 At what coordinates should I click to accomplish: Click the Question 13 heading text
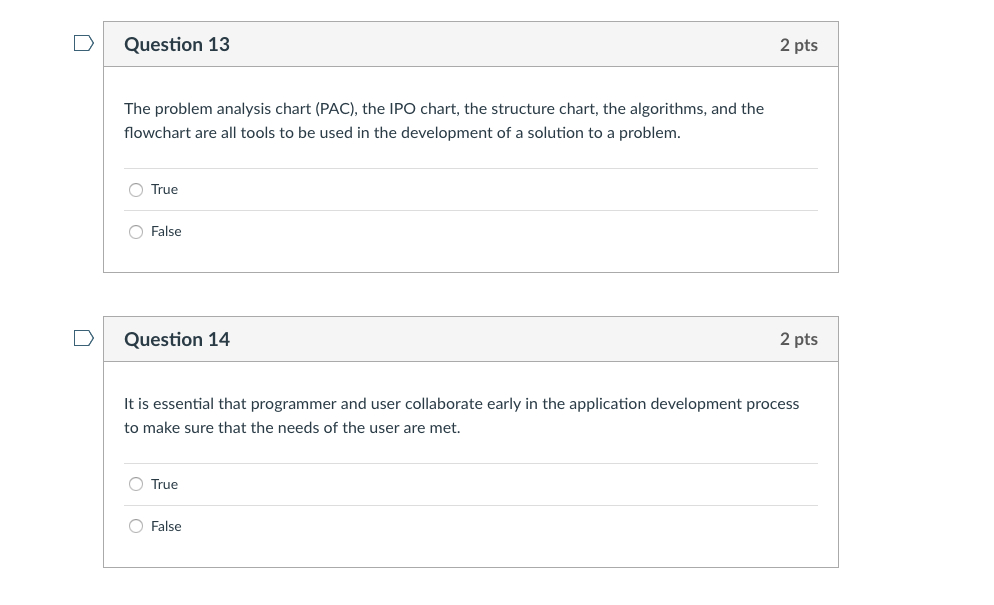tap(176, 44)
